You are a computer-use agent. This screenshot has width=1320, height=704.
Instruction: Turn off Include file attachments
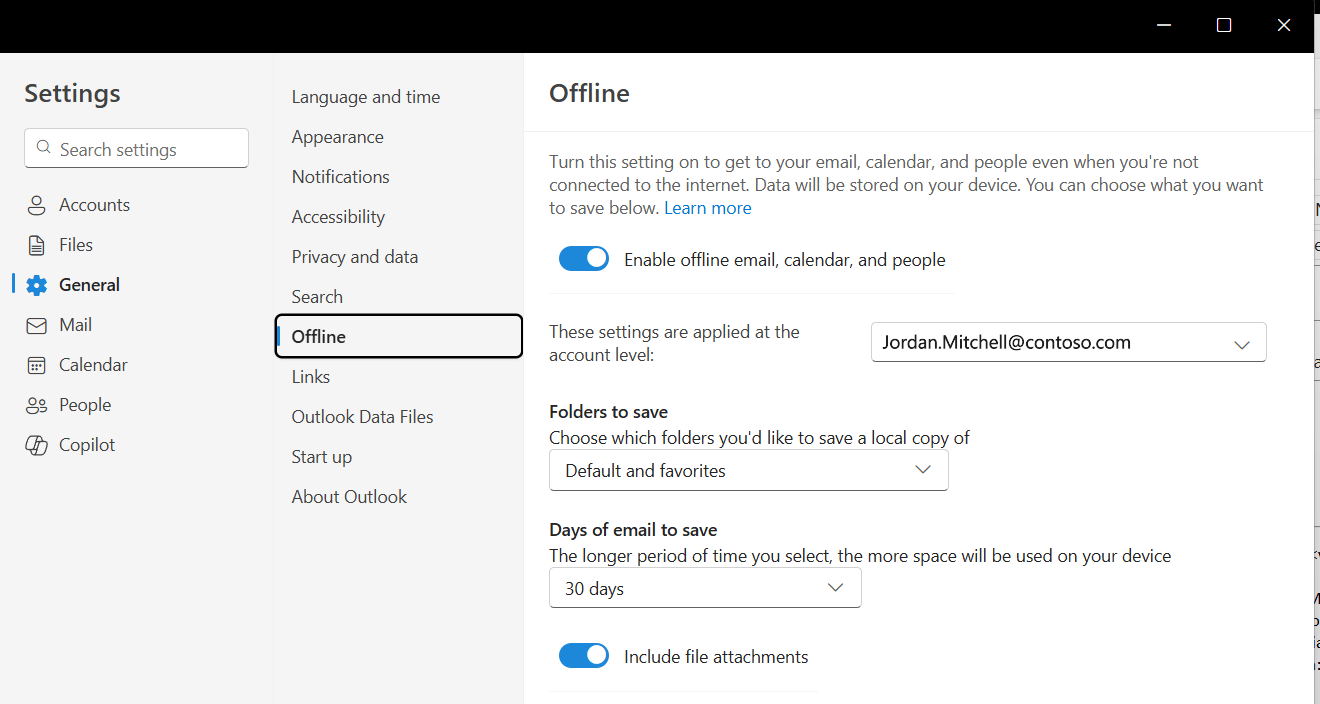coord(584,655)
